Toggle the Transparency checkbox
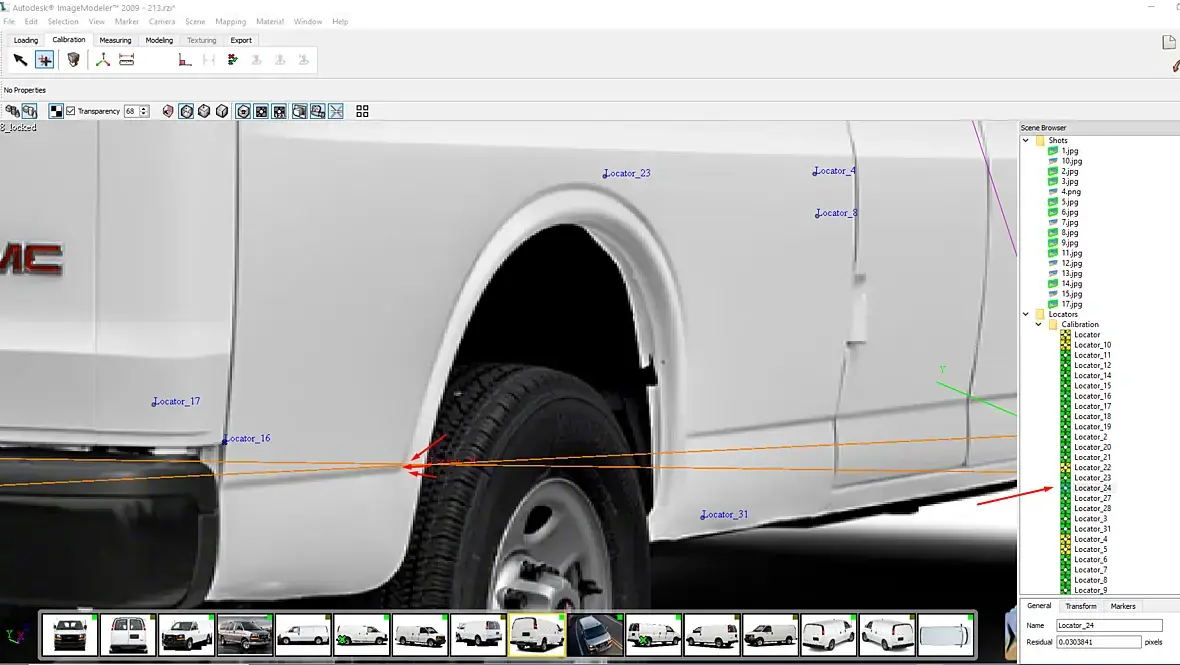This screenshot has height=665, width=1180. pos(70,111)
